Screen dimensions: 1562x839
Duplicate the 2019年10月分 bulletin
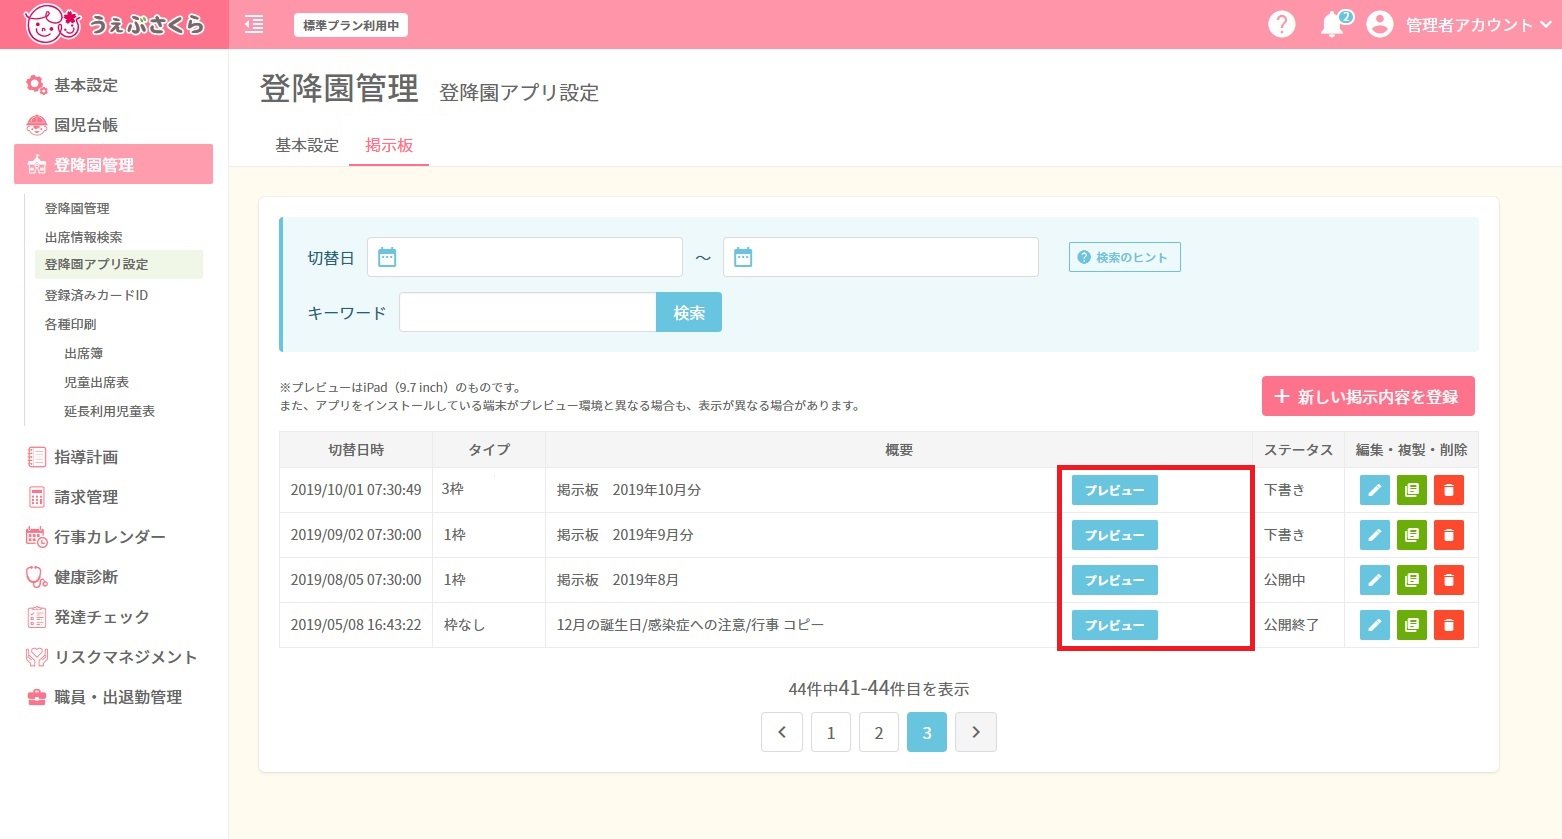click(1412, 490)
